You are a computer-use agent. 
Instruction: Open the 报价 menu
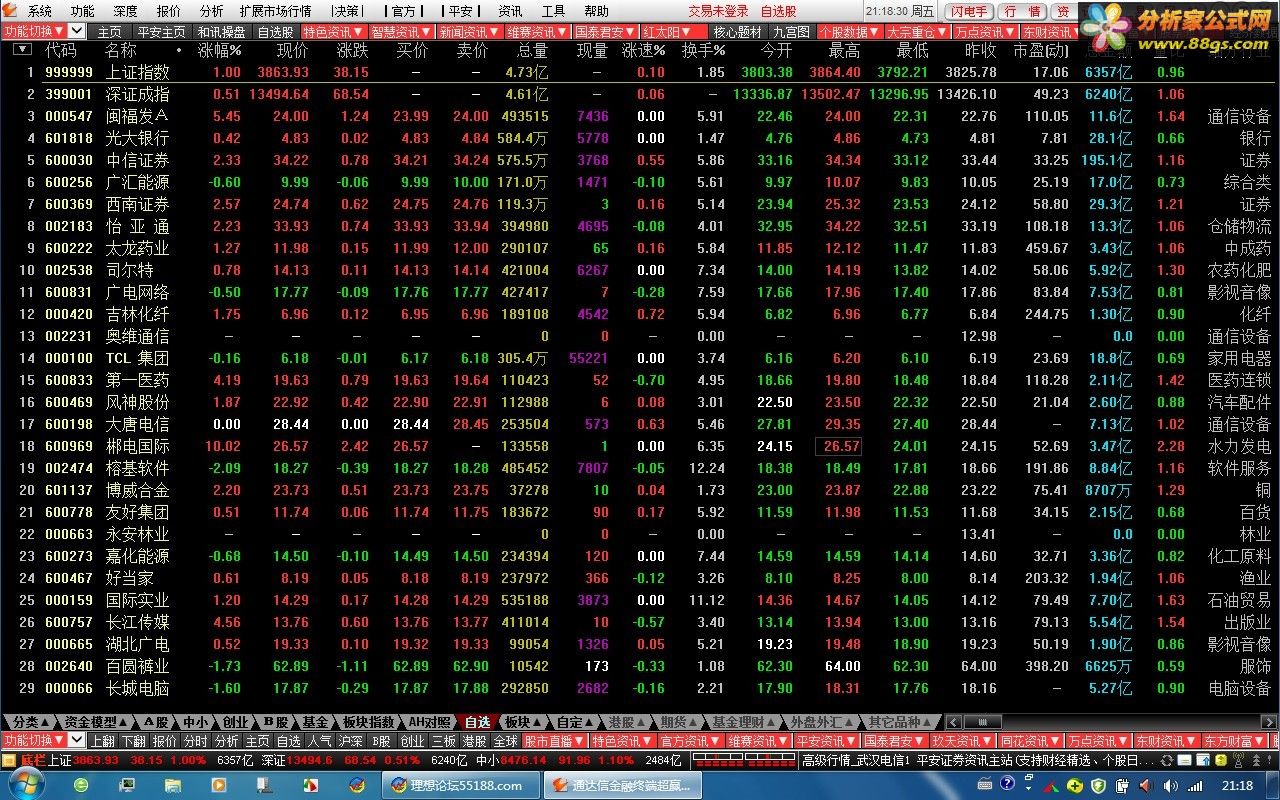pyautogui.click(x=168, y=11)
